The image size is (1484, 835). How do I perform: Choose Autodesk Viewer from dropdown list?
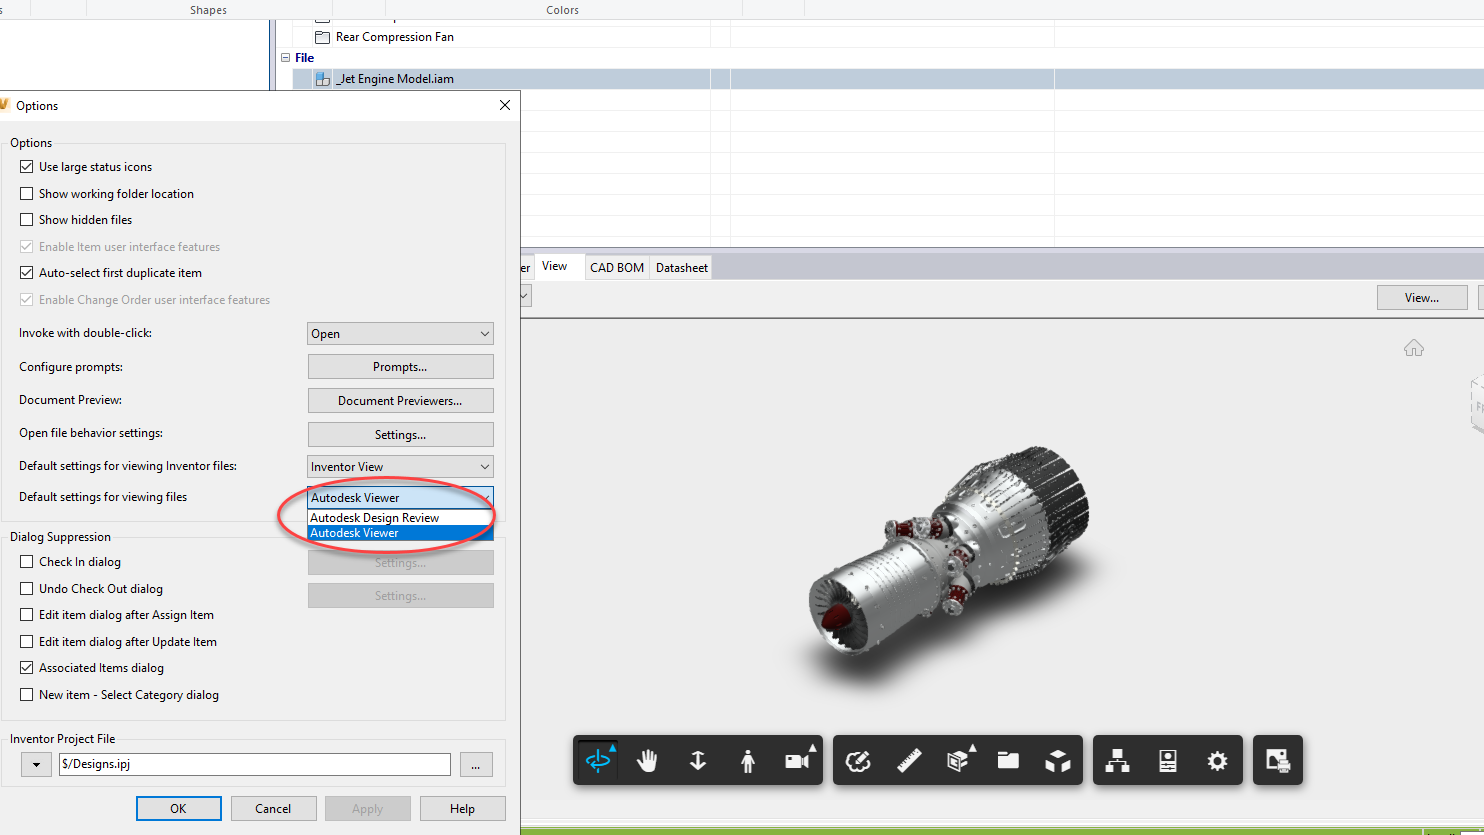[x=400, y=533]
